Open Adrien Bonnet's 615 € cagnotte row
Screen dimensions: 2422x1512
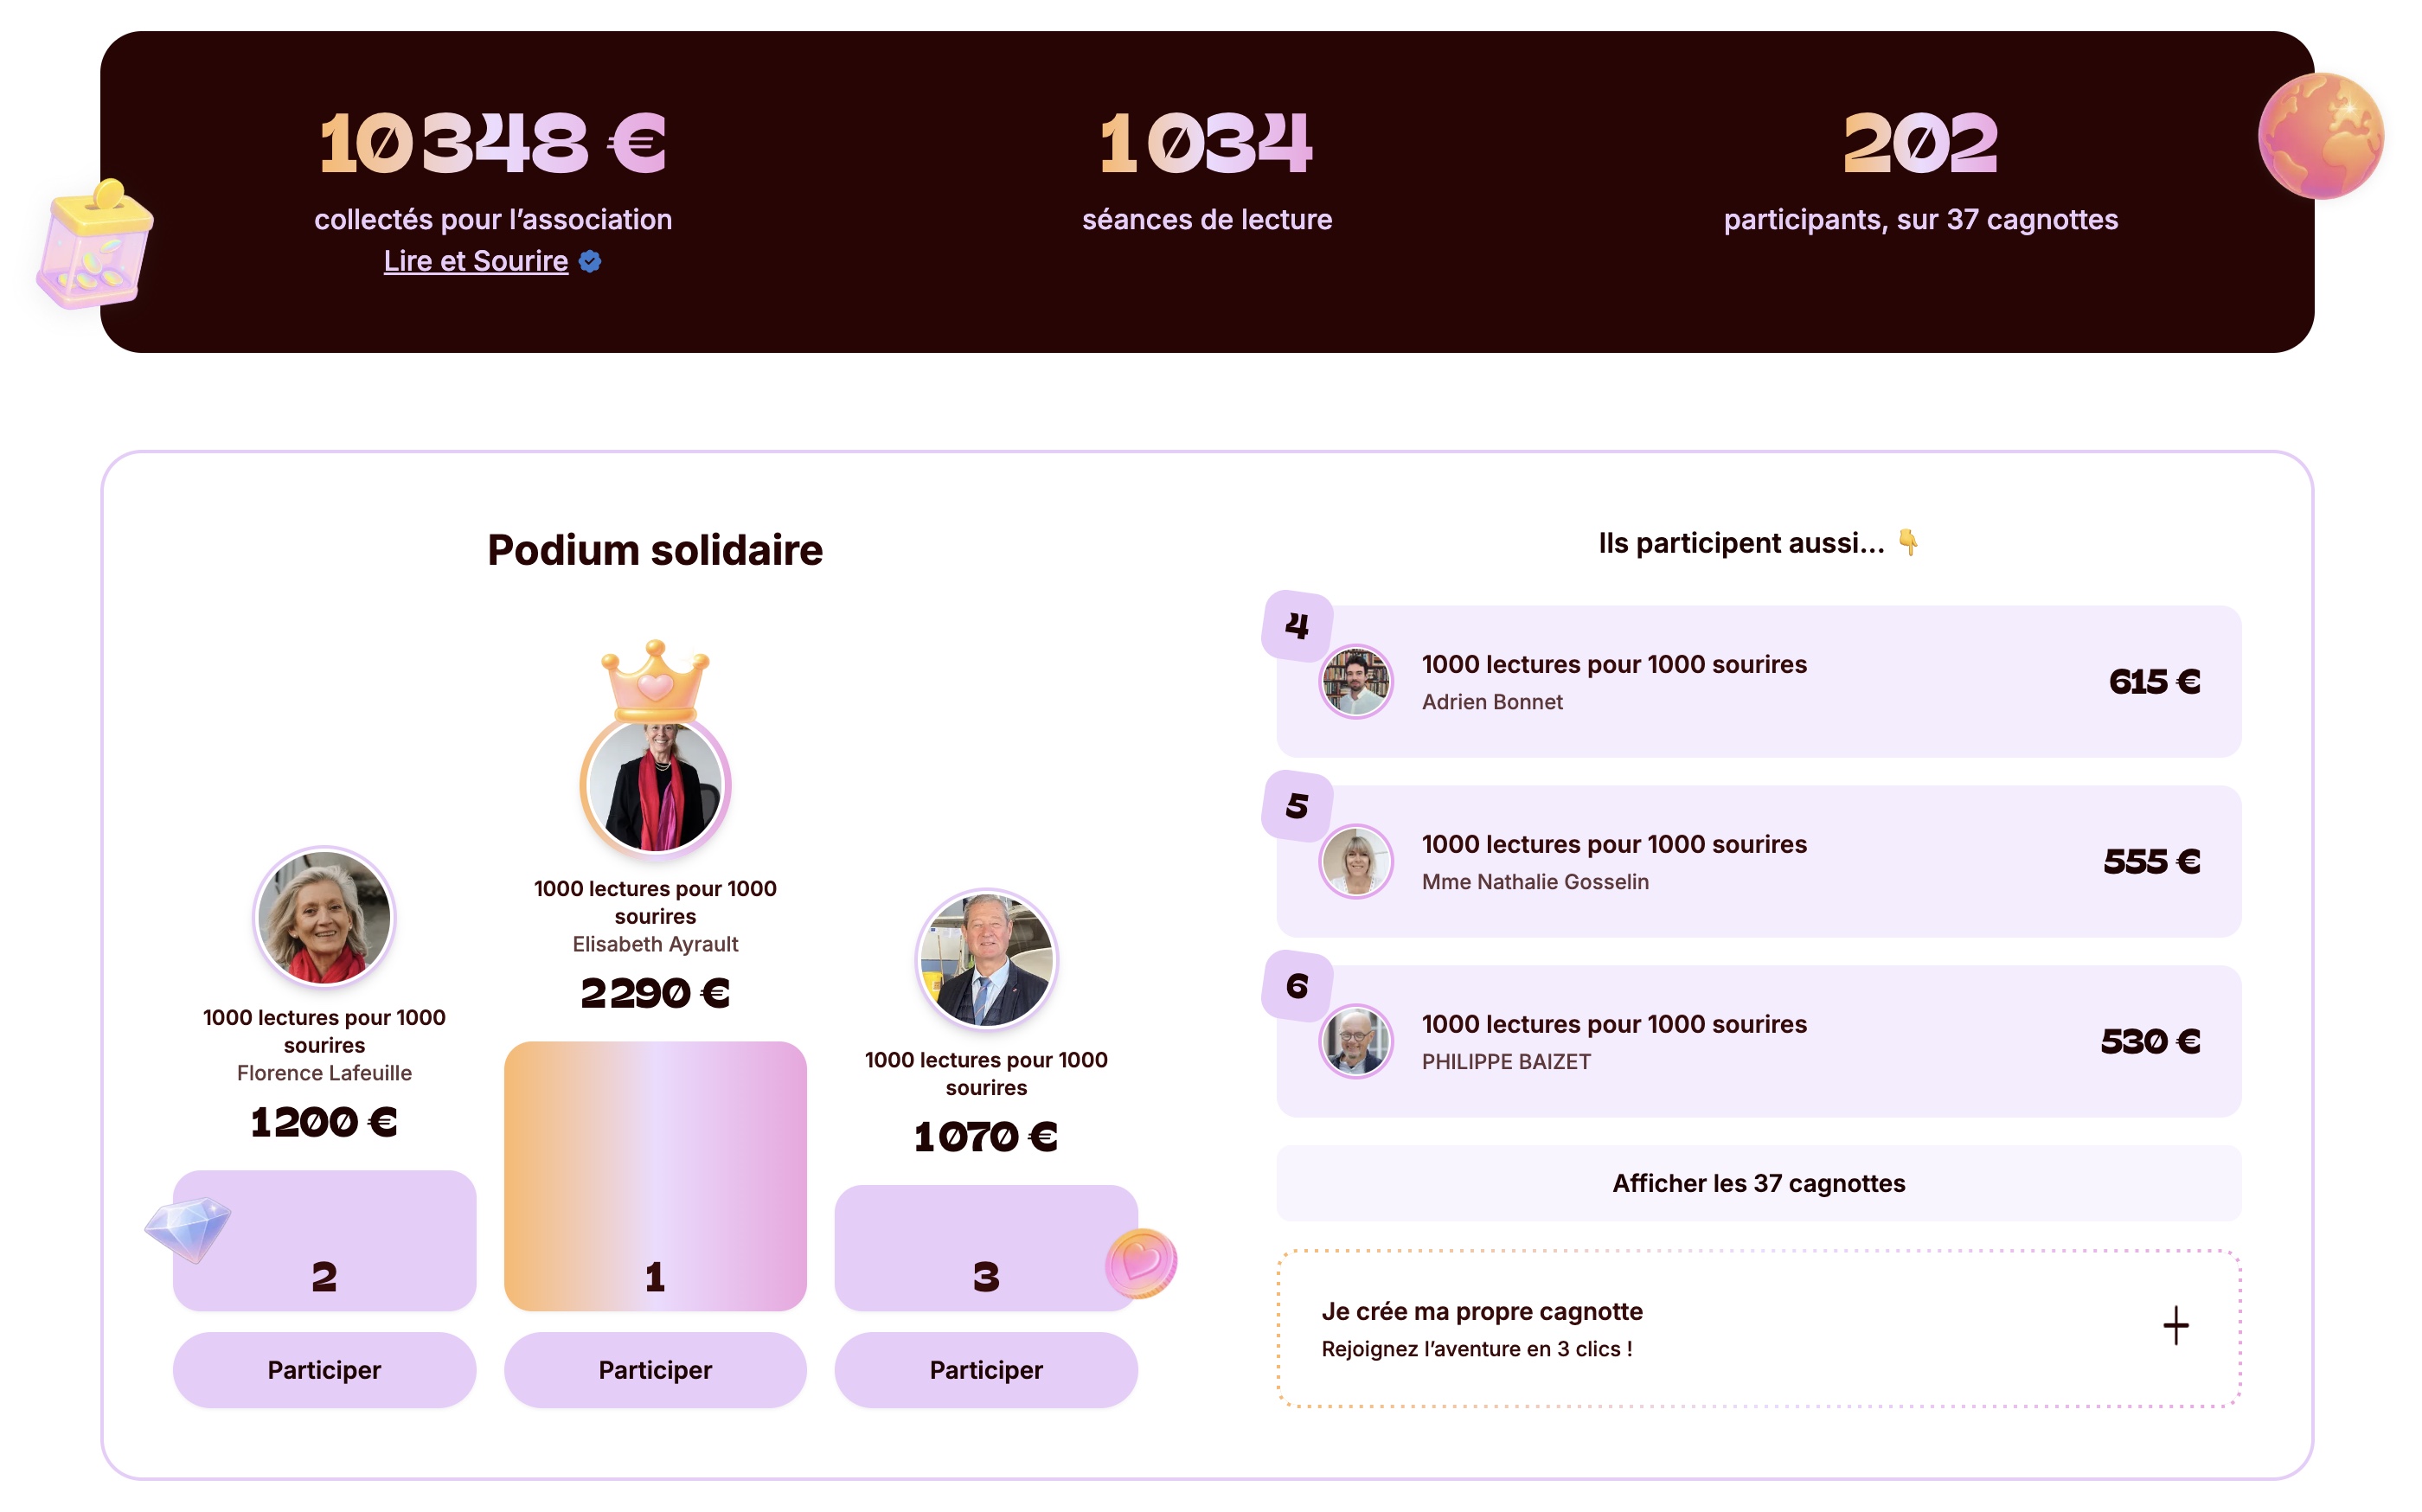click(x=1758, y=682)
